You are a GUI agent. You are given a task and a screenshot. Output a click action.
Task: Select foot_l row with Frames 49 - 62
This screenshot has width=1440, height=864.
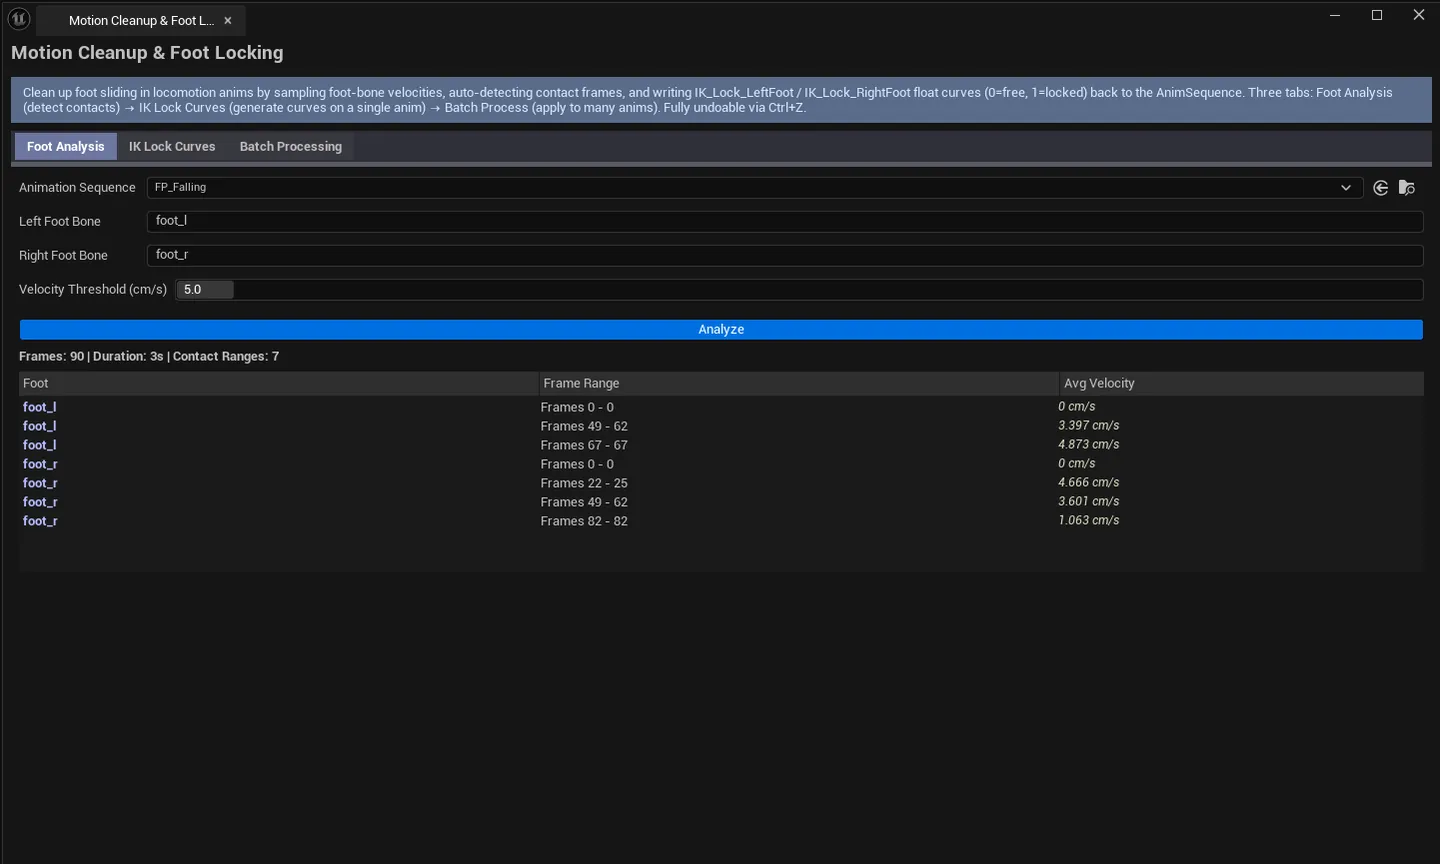(x=721, y=426)
